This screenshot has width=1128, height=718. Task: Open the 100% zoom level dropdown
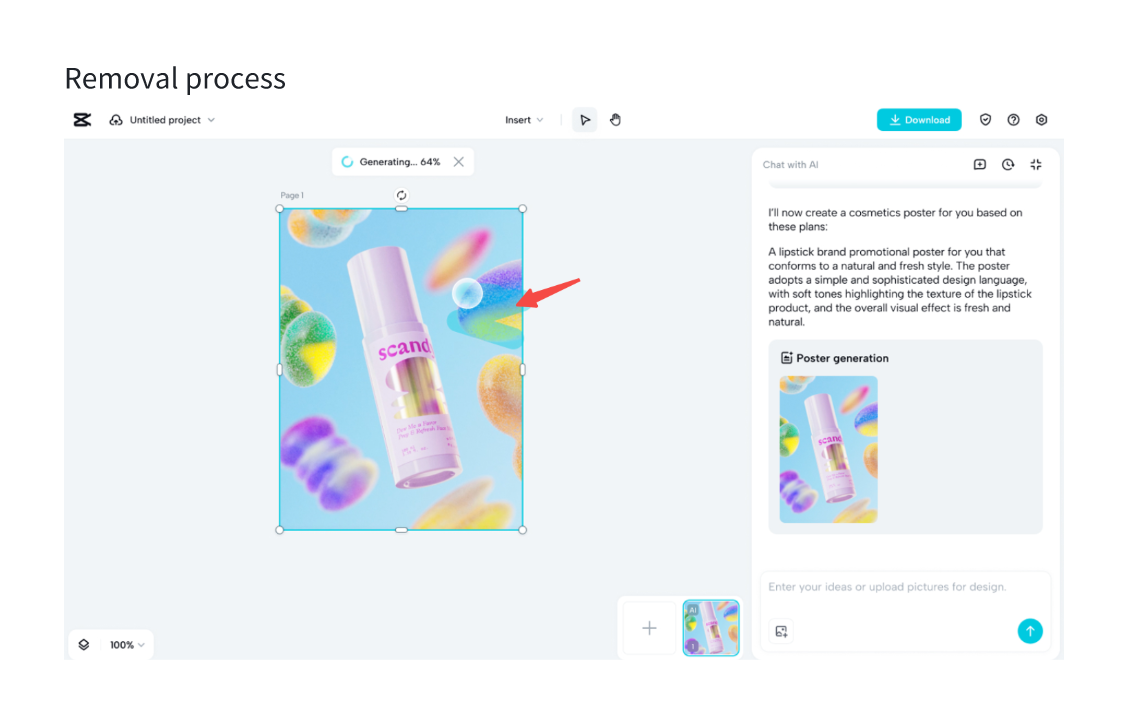coord(127,645)
